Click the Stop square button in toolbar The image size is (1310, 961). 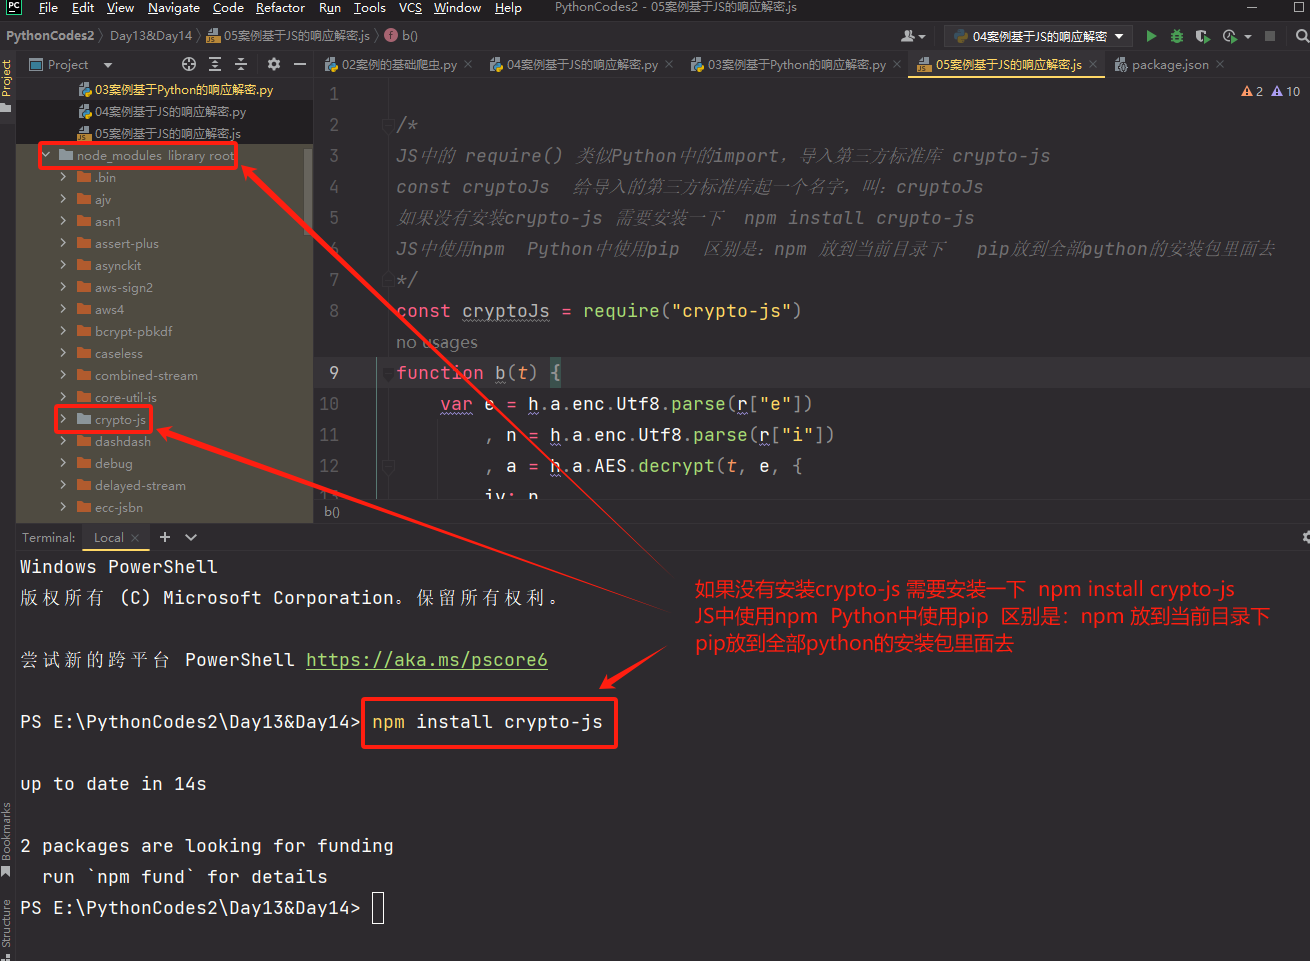pyautogui.click(x=1270, y=36)
